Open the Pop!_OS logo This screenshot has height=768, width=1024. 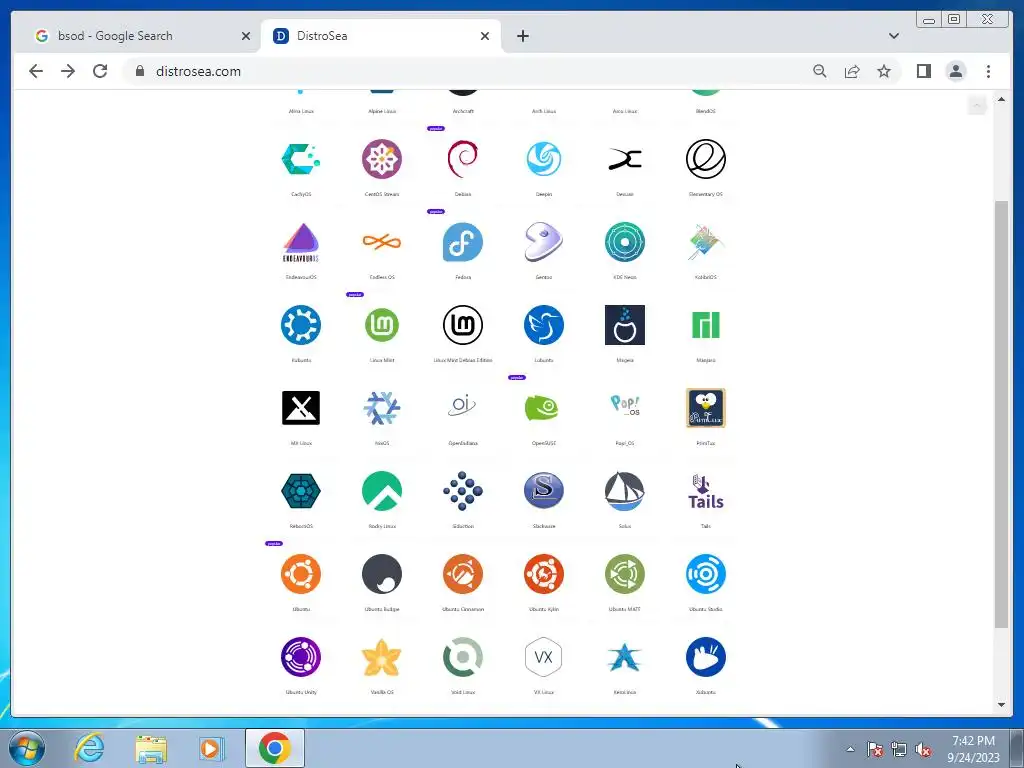point(625,406)
